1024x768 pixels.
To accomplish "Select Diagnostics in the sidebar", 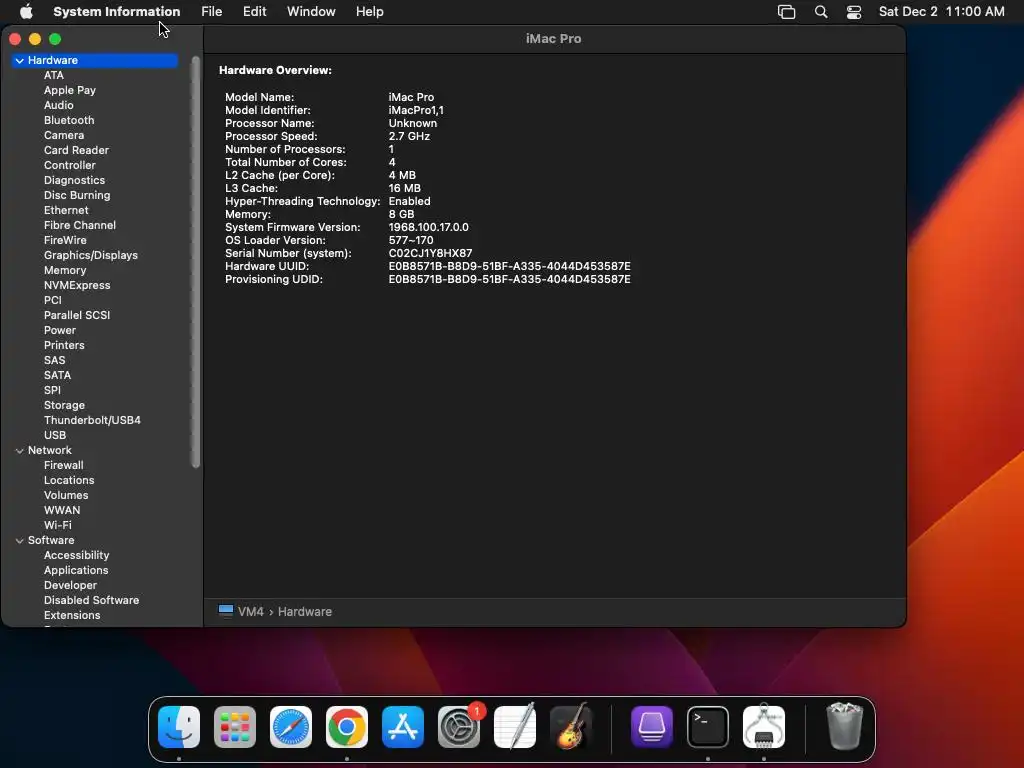I will click(74, 180).
